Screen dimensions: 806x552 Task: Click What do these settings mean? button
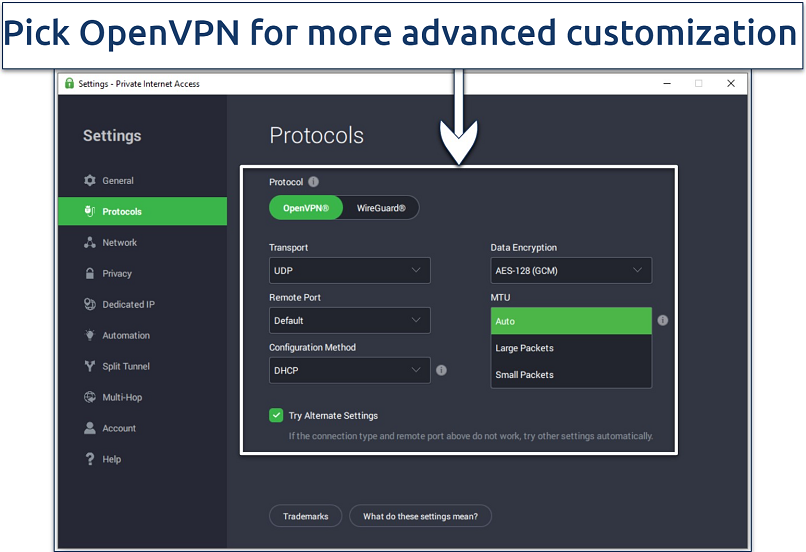pyautogui.click(x=420, y=516)
